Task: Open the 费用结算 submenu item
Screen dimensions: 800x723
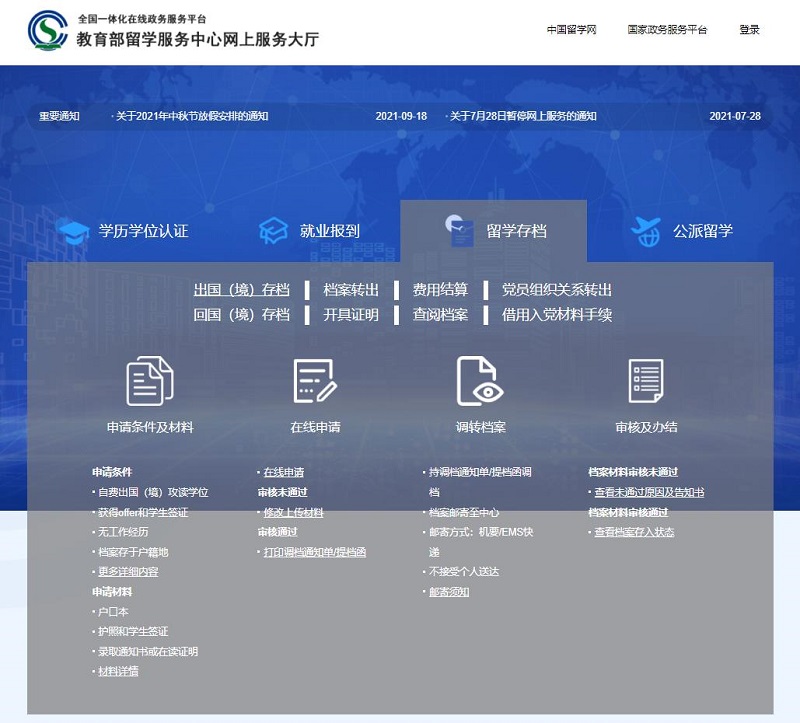Action: click(x=440, y=290)
